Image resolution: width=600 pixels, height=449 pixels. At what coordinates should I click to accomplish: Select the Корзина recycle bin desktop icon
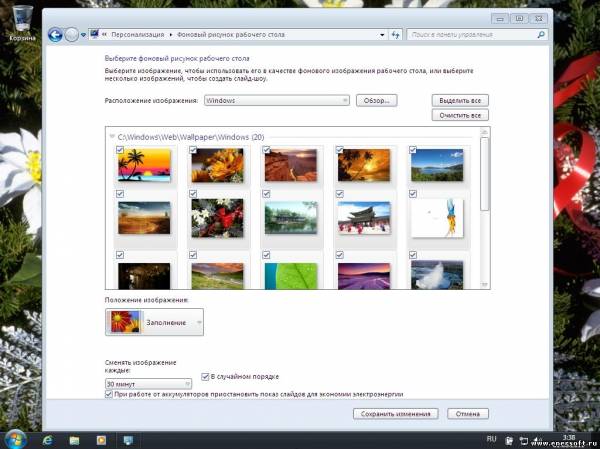point(22,23)
